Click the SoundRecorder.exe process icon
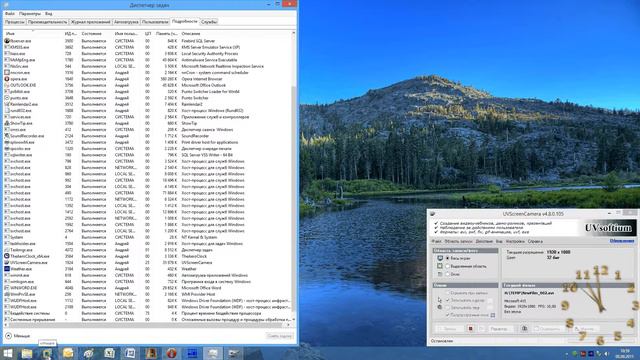This screenshot has width=640, height=360. pos(7,136)
